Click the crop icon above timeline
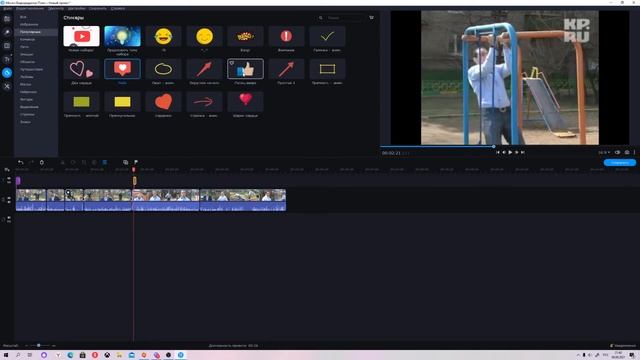Viewport: 640px width, 360px height. (x=84, y=162)
